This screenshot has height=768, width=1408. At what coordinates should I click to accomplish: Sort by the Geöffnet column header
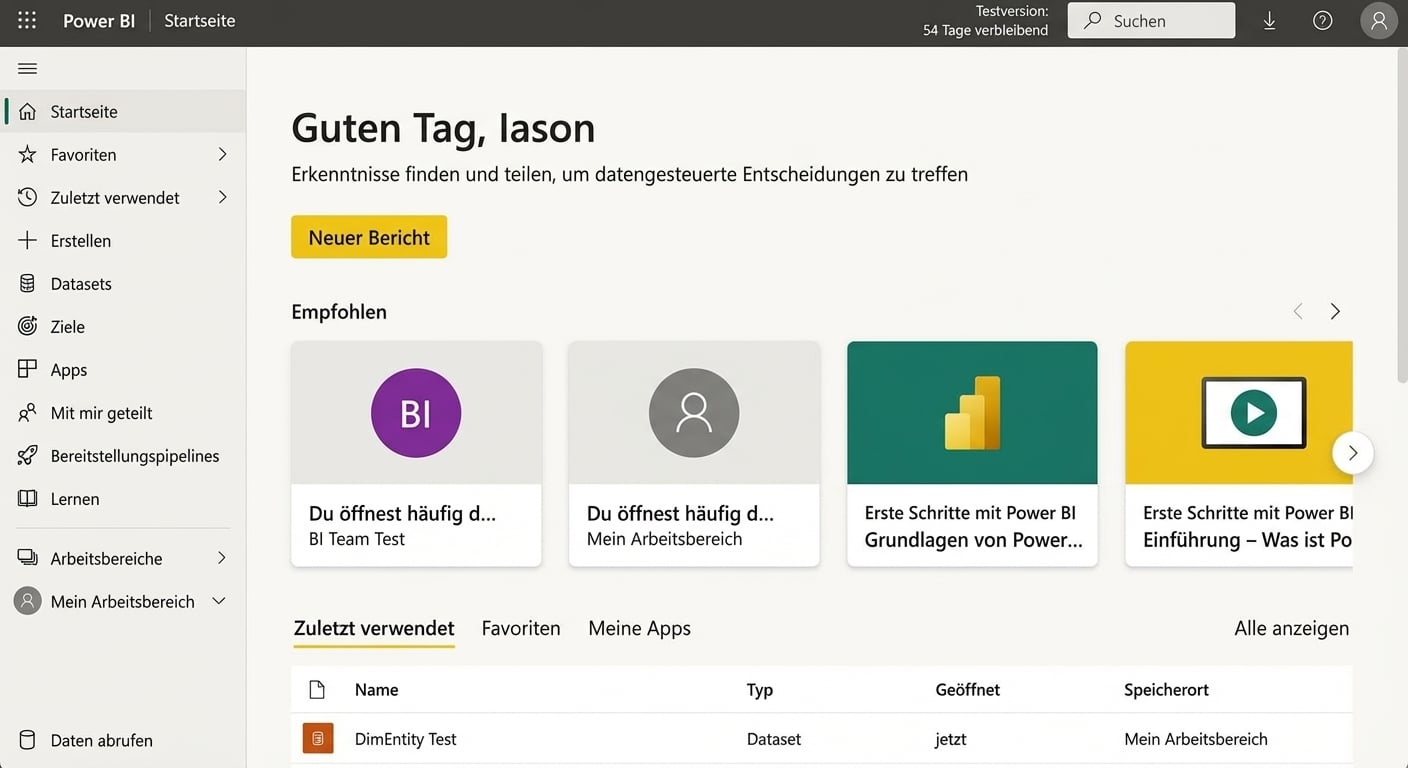967,689
